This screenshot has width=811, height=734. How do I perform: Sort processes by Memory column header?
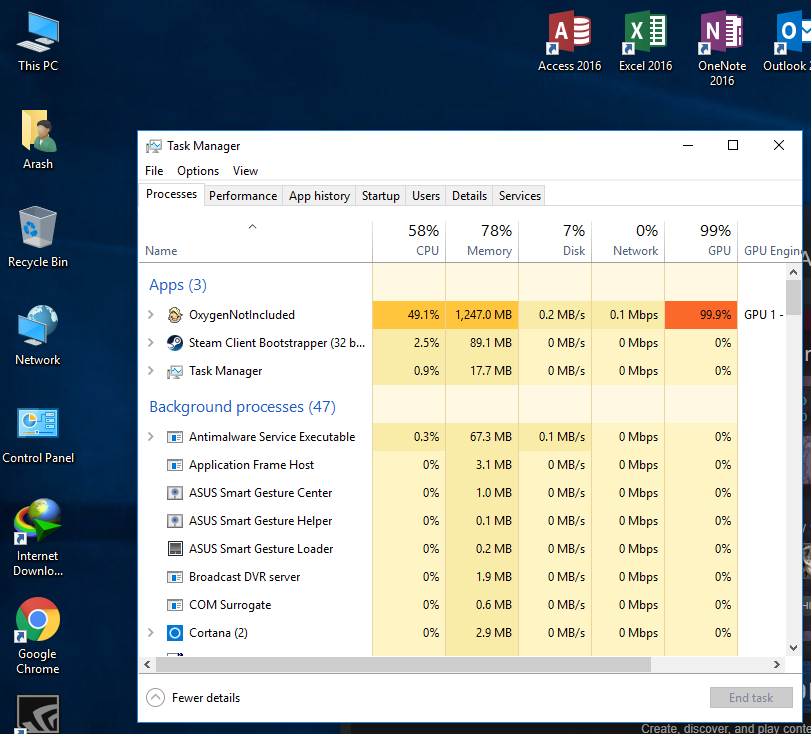click(x=482, y=241)
